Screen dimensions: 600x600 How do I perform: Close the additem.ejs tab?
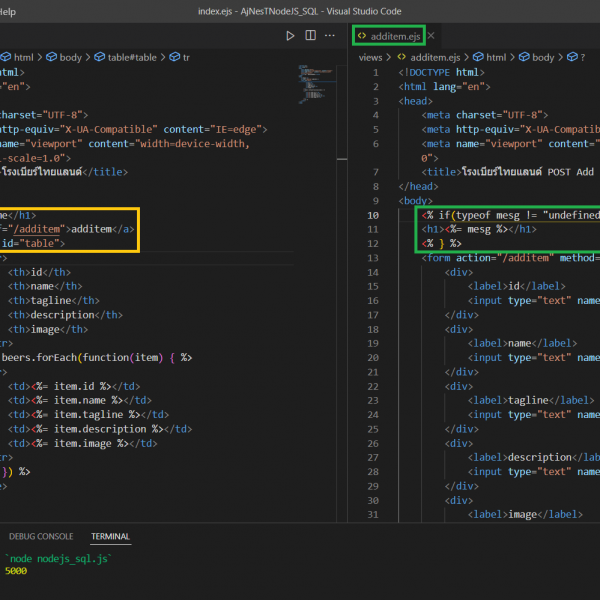[431, 36]
